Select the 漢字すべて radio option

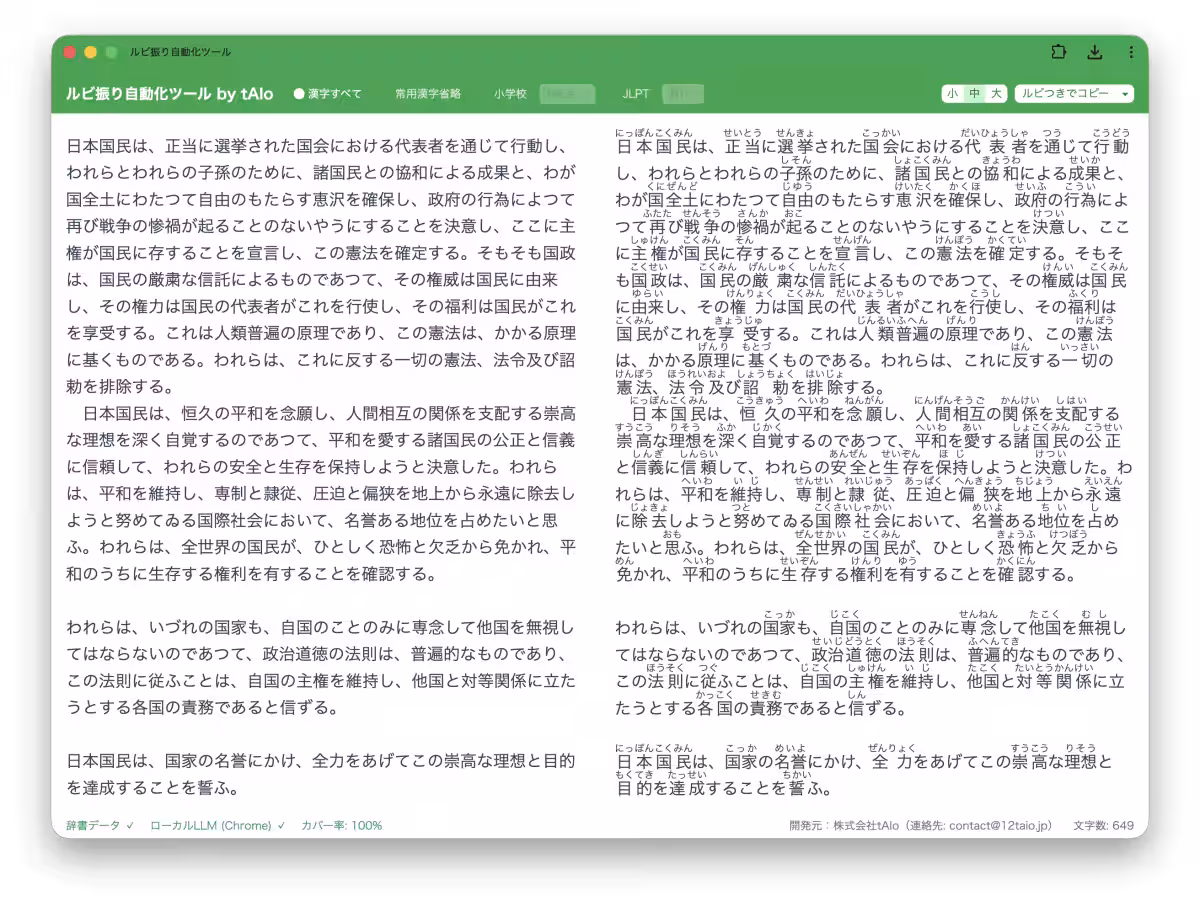pyautogui.click(x=327, y=94)
